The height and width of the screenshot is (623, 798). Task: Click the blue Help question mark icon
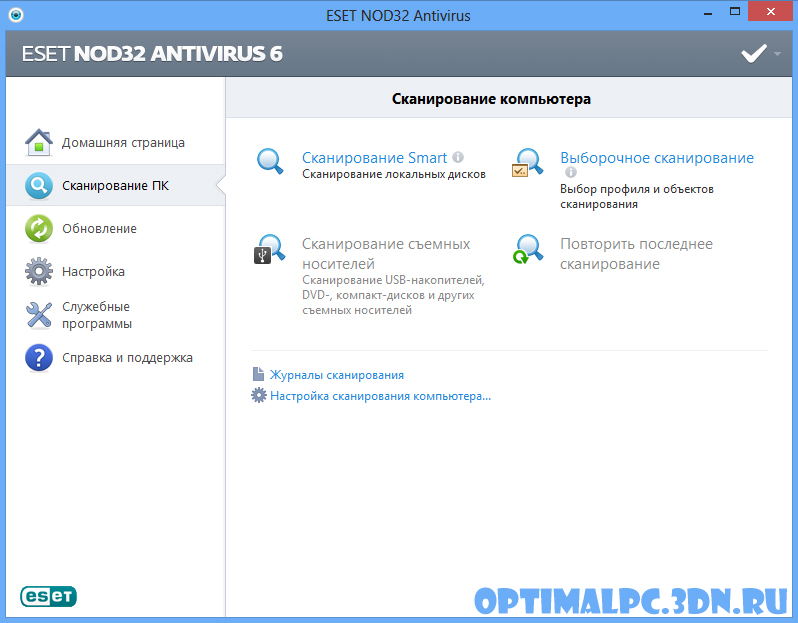(39, 357)
